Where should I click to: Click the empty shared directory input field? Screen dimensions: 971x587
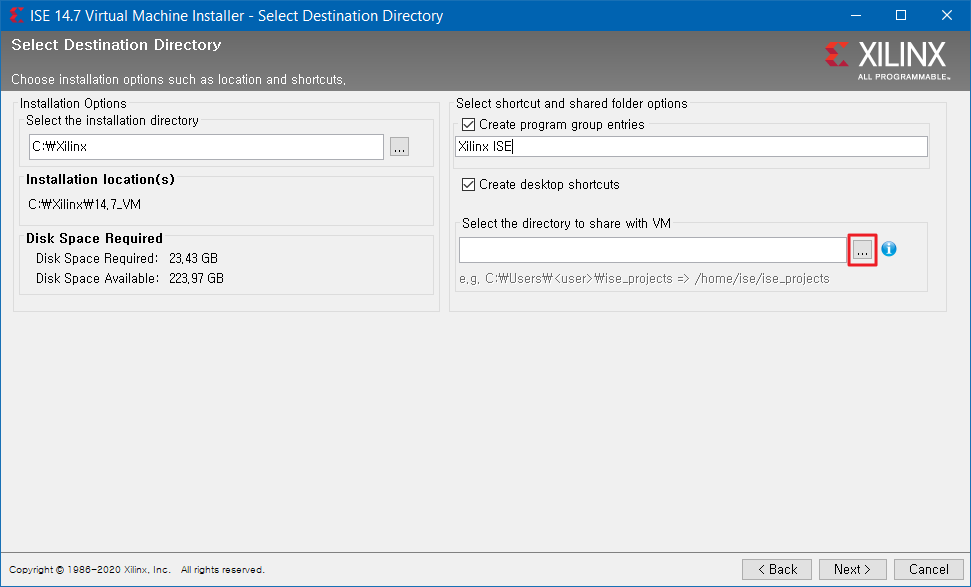click(653, 250)
